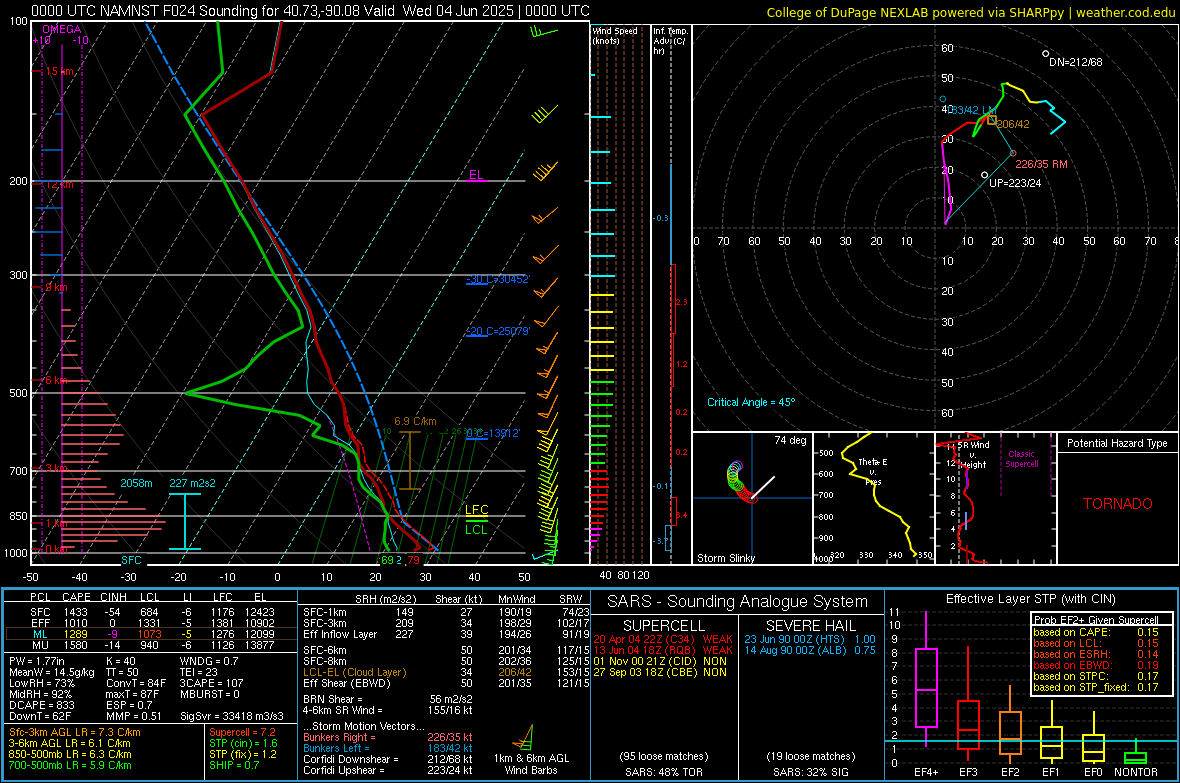Click the 1km & 6km AGL wind barb icon
Screen dimensions: 1180x783
tap(525, 738)
